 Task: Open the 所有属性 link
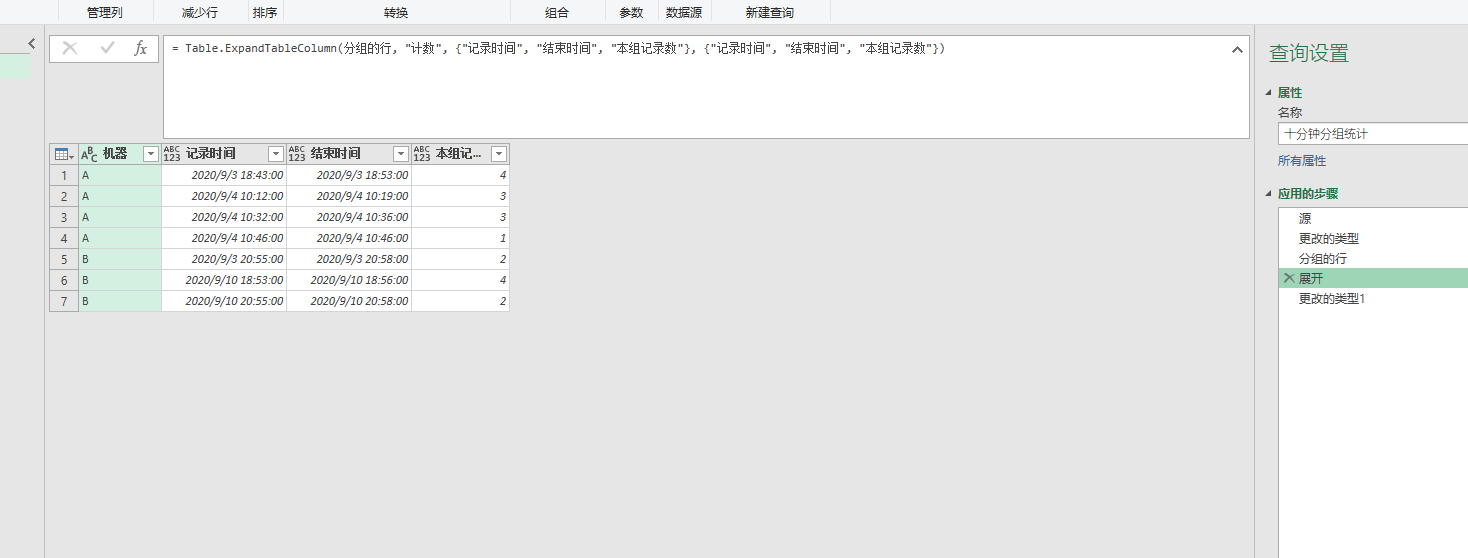coord(1302,161)
